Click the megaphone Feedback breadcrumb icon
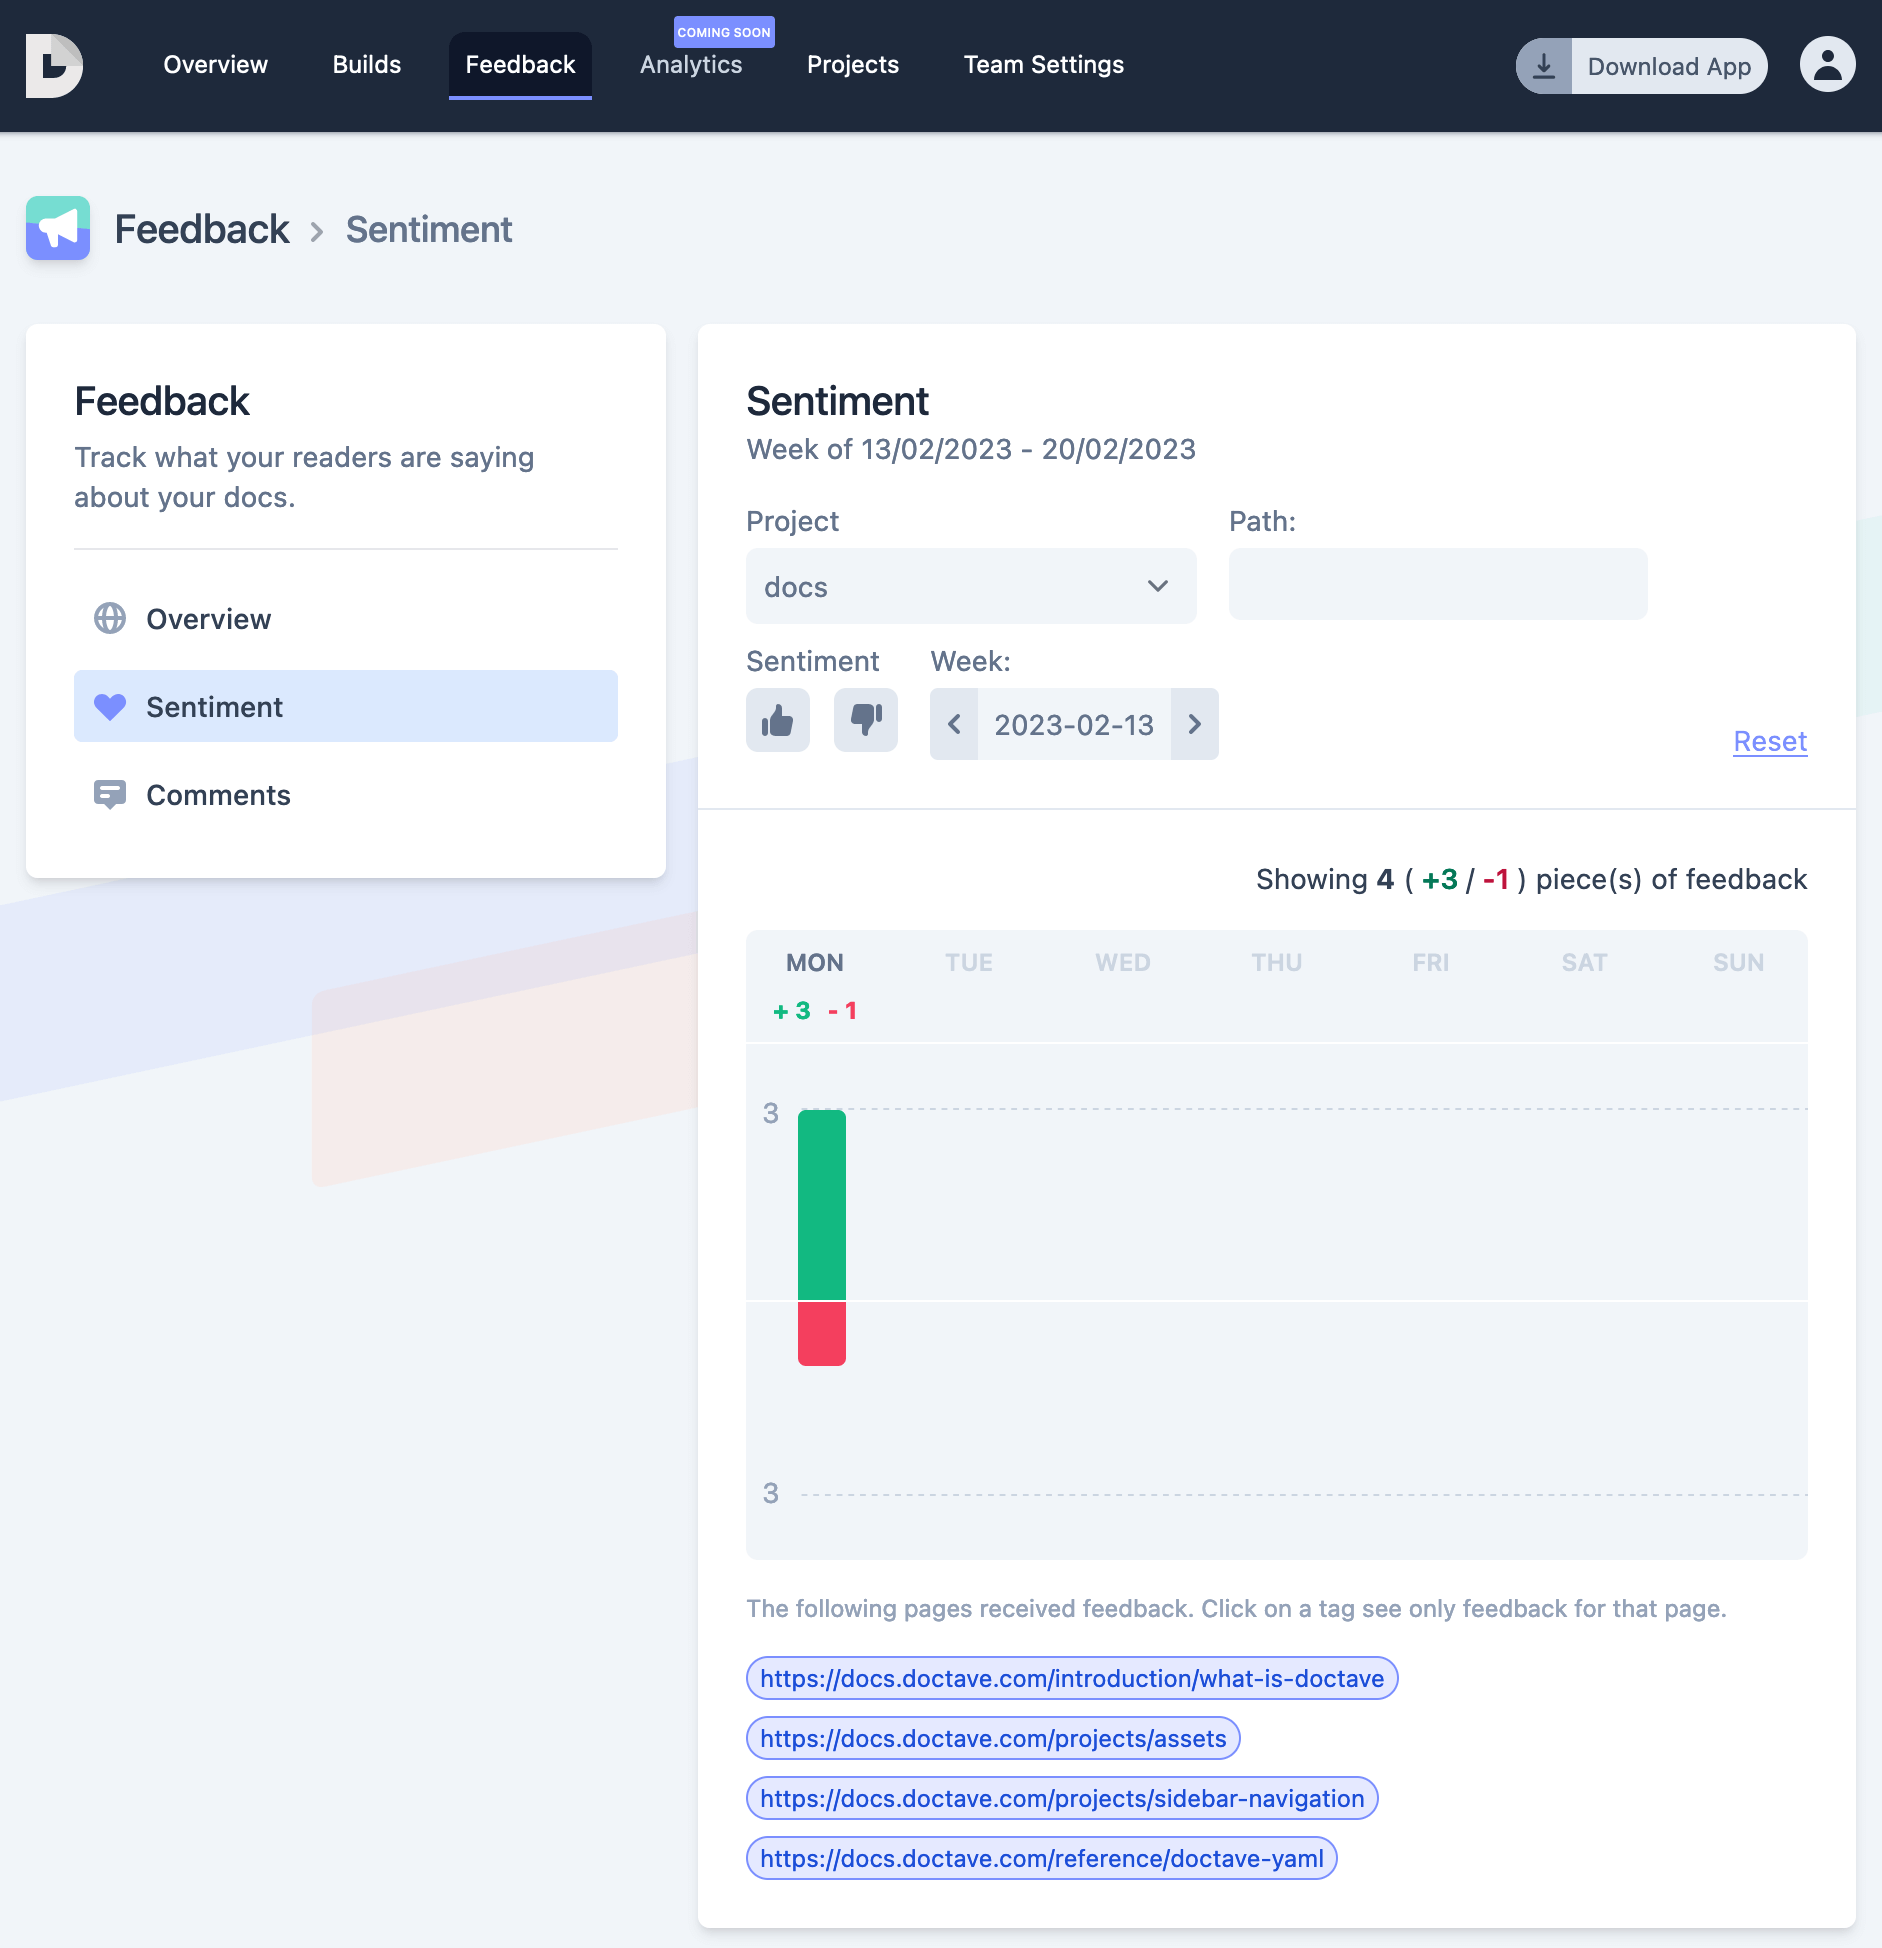Viewport: 1882px width, 1948px height. [58, 228]
